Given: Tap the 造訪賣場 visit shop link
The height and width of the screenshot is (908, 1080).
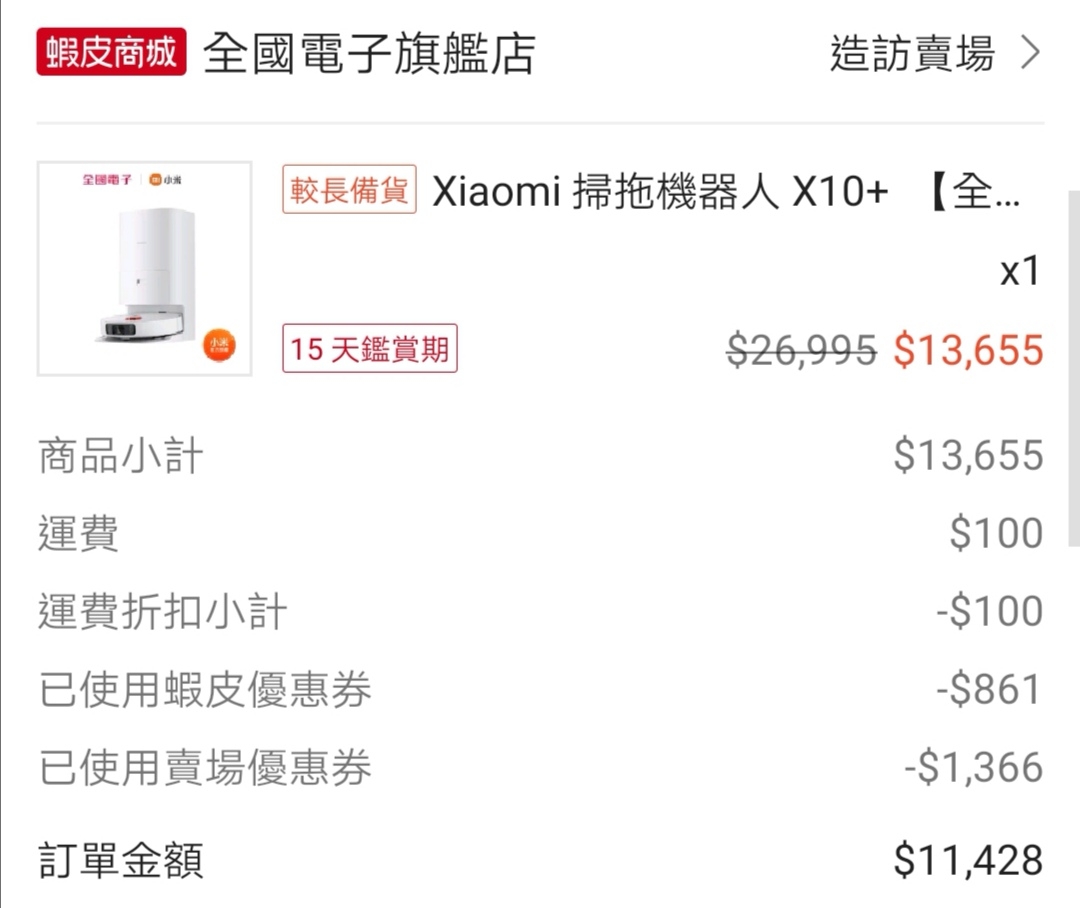Looking at the screenshot, I should point(912,53).
